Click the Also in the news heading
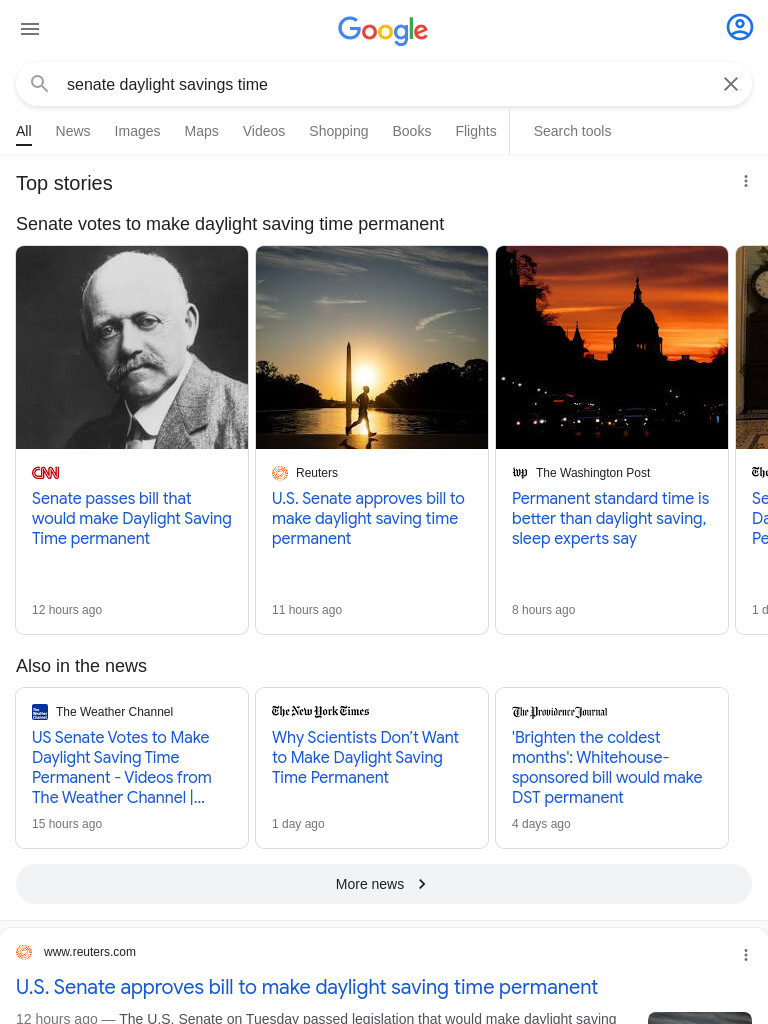Viewport: 768px width, 1024px height. pos(81,666)
